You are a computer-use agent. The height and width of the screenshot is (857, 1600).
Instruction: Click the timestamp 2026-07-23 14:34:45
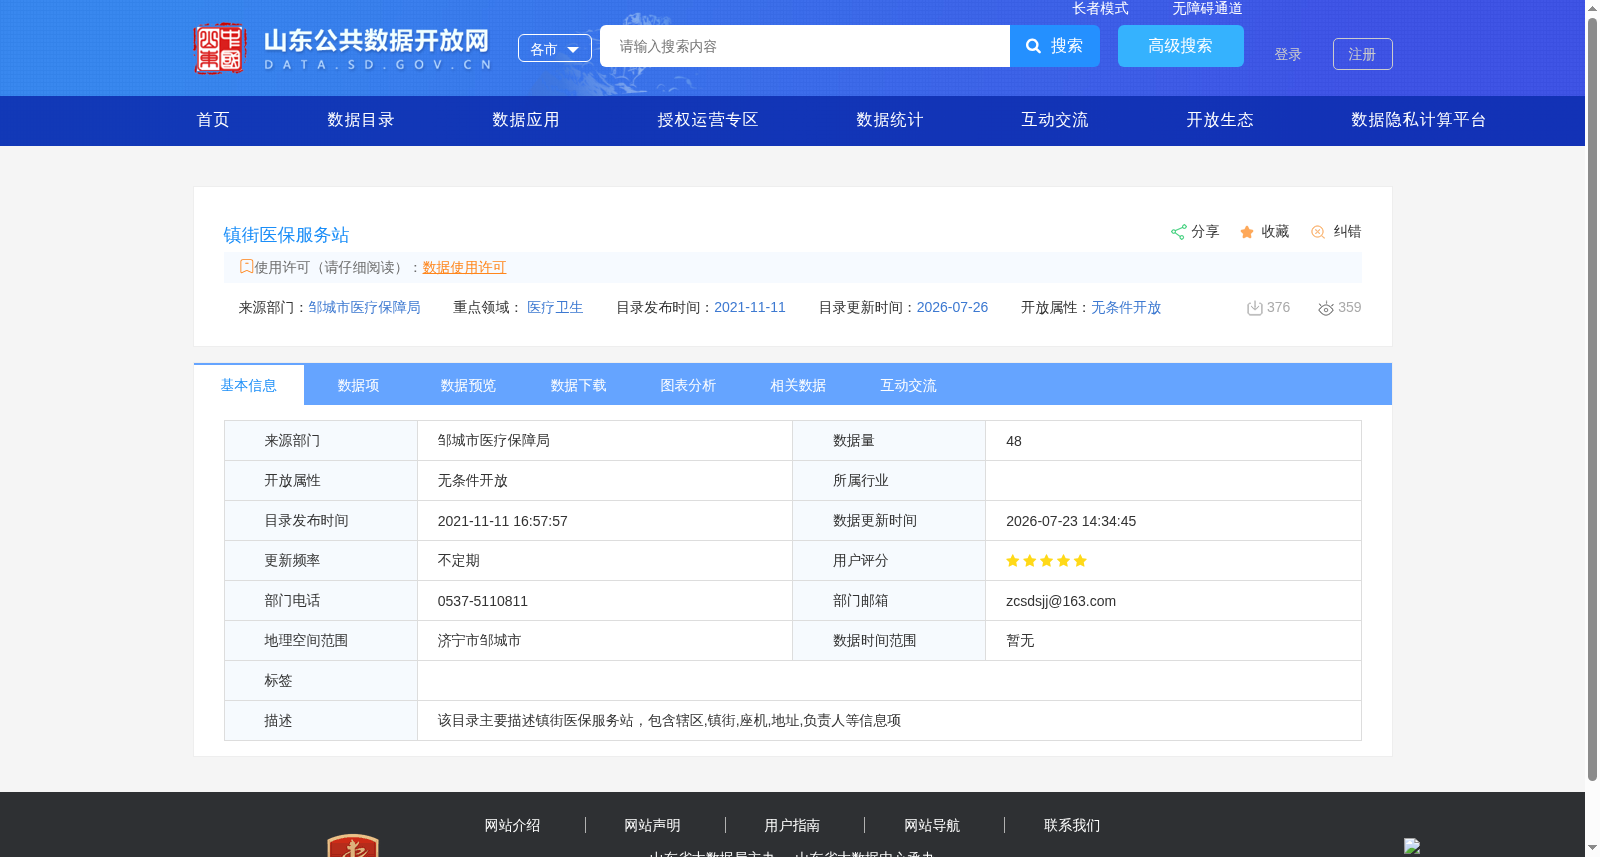1071,521
